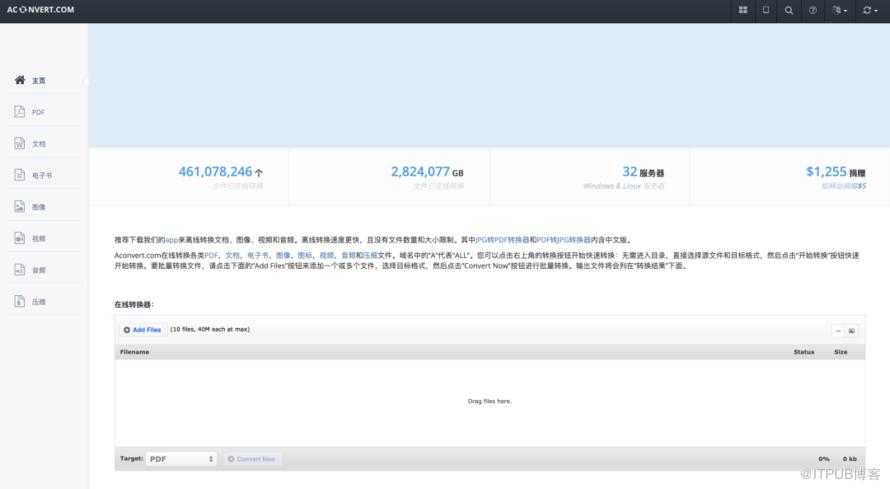The image size is (890, 489).
Task: Click the Drag files here drop area
Action: (x=489, y=401)
